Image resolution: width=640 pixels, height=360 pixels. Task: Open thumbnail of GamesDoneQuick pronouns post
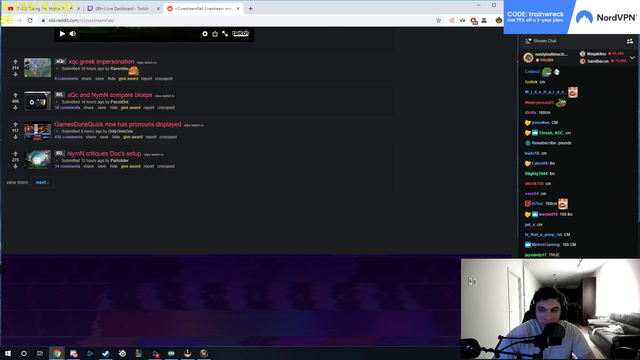point(38,131)
